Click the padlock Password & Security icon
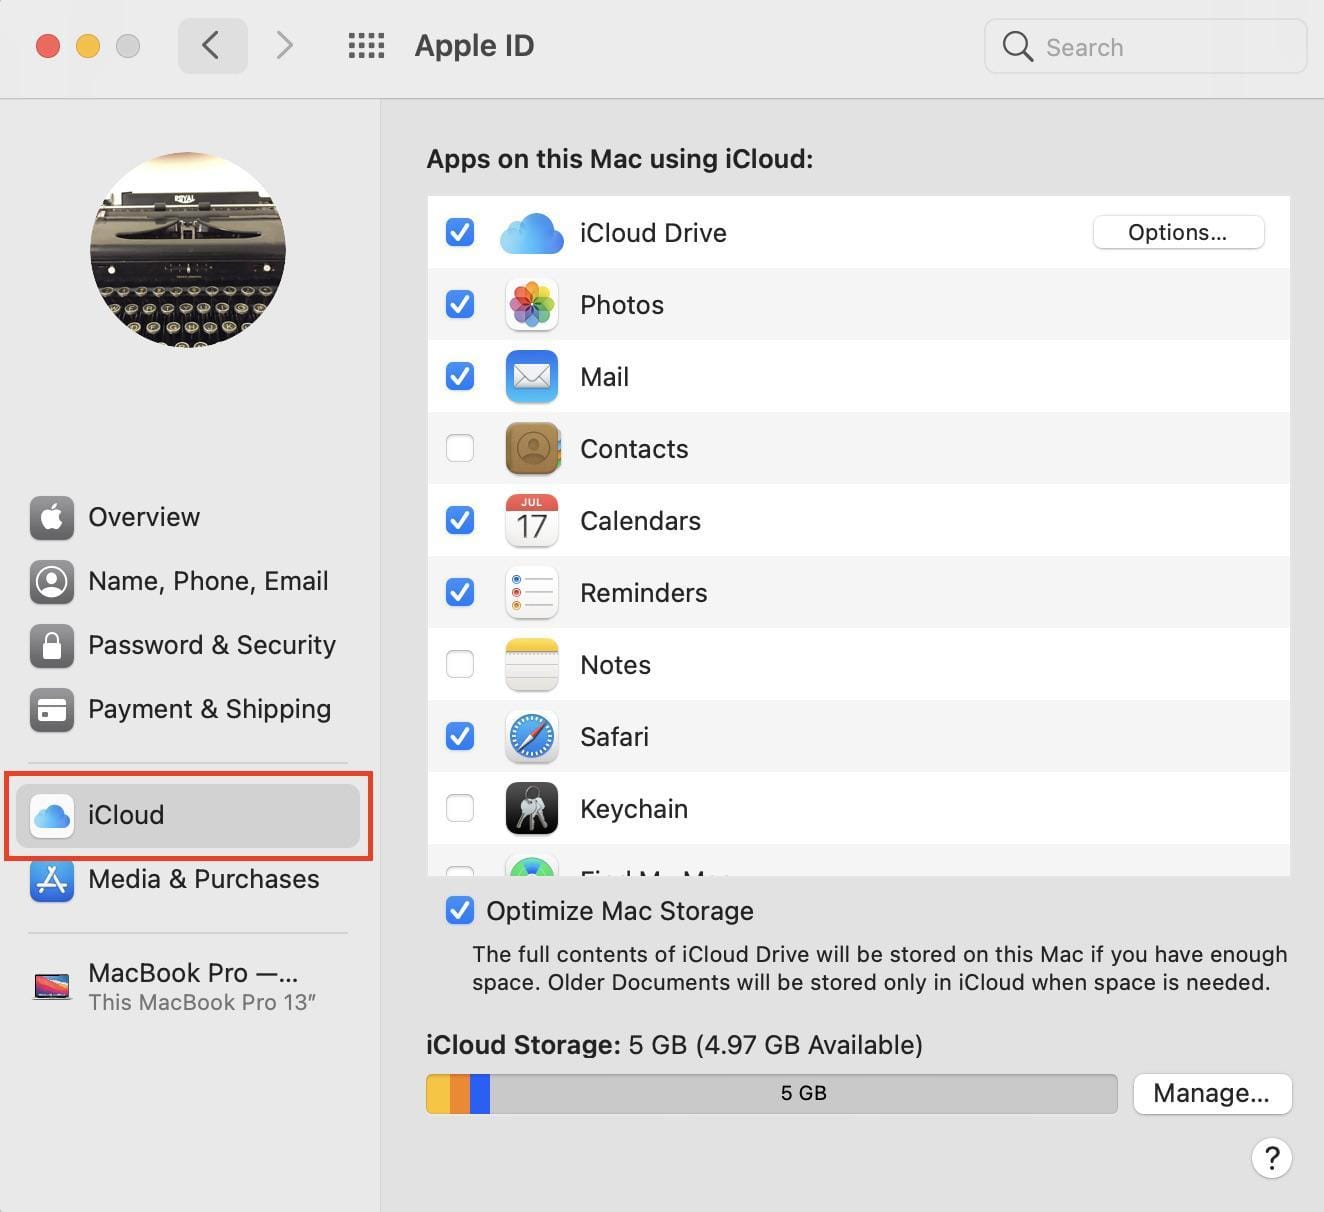This screenshot has height=1212, width=1324. click(52, 646)
